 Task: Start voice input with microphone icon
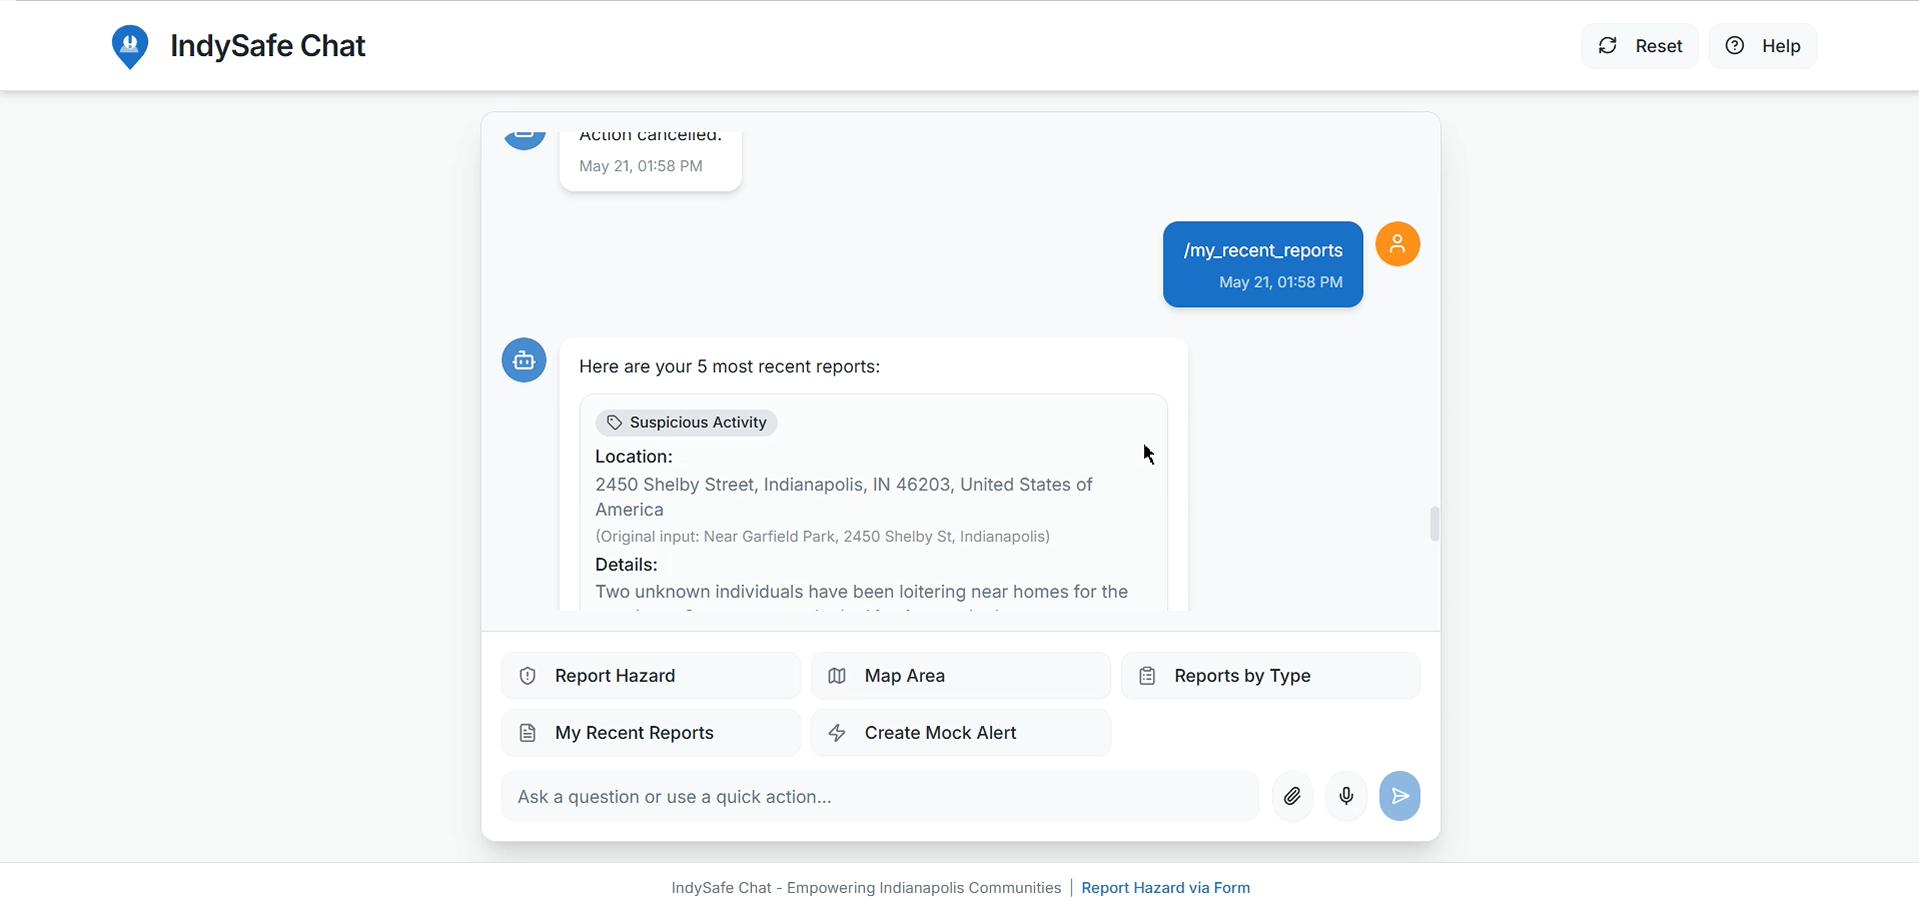tap(1347, 797)
